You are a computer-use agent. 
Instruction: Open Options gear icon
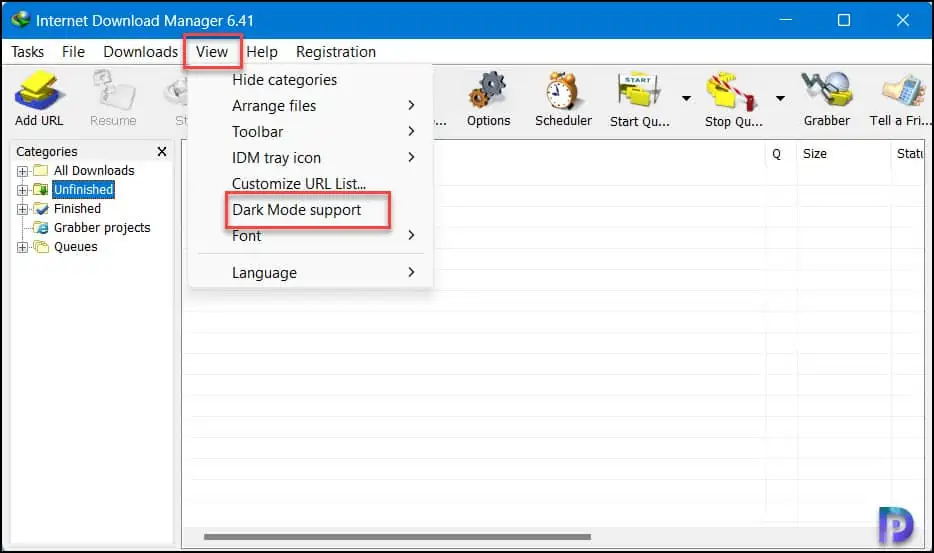tap(488, 90)
